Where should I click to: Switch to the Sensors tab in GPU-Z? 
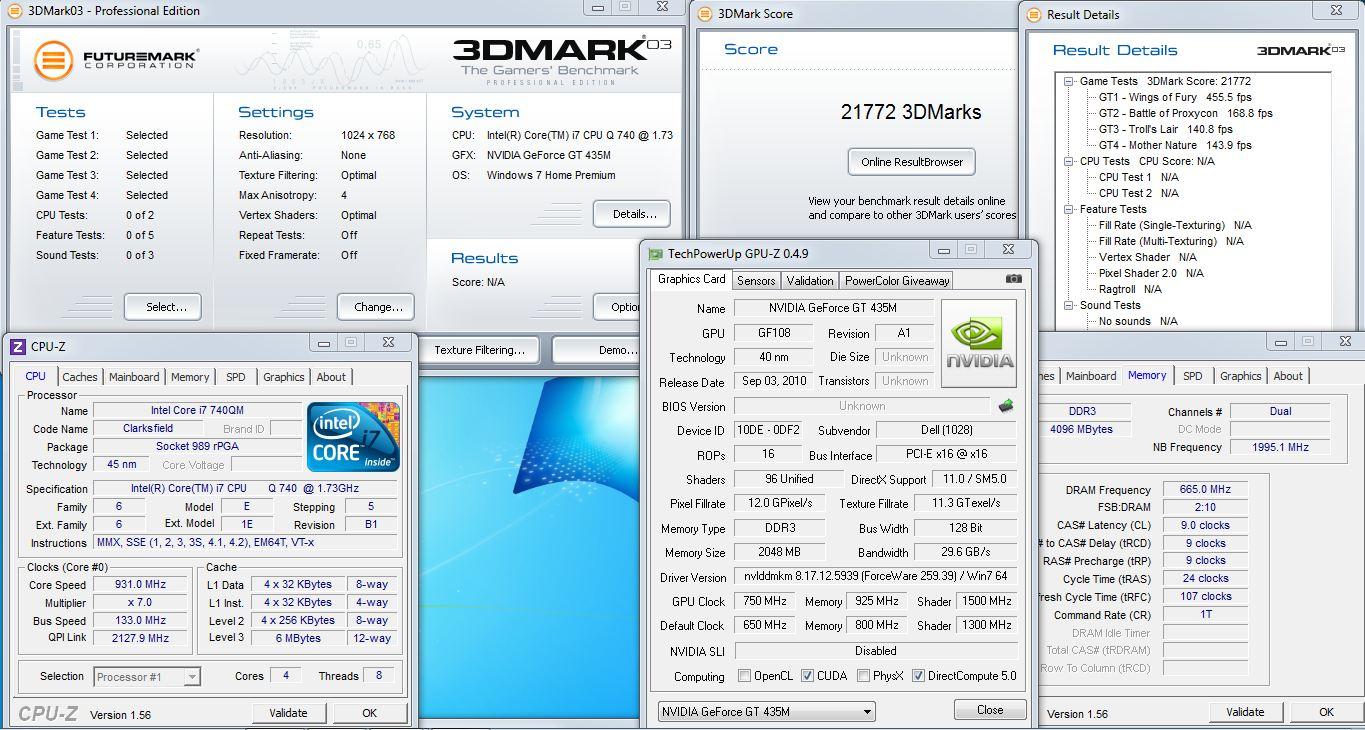(x=756, y=281)
